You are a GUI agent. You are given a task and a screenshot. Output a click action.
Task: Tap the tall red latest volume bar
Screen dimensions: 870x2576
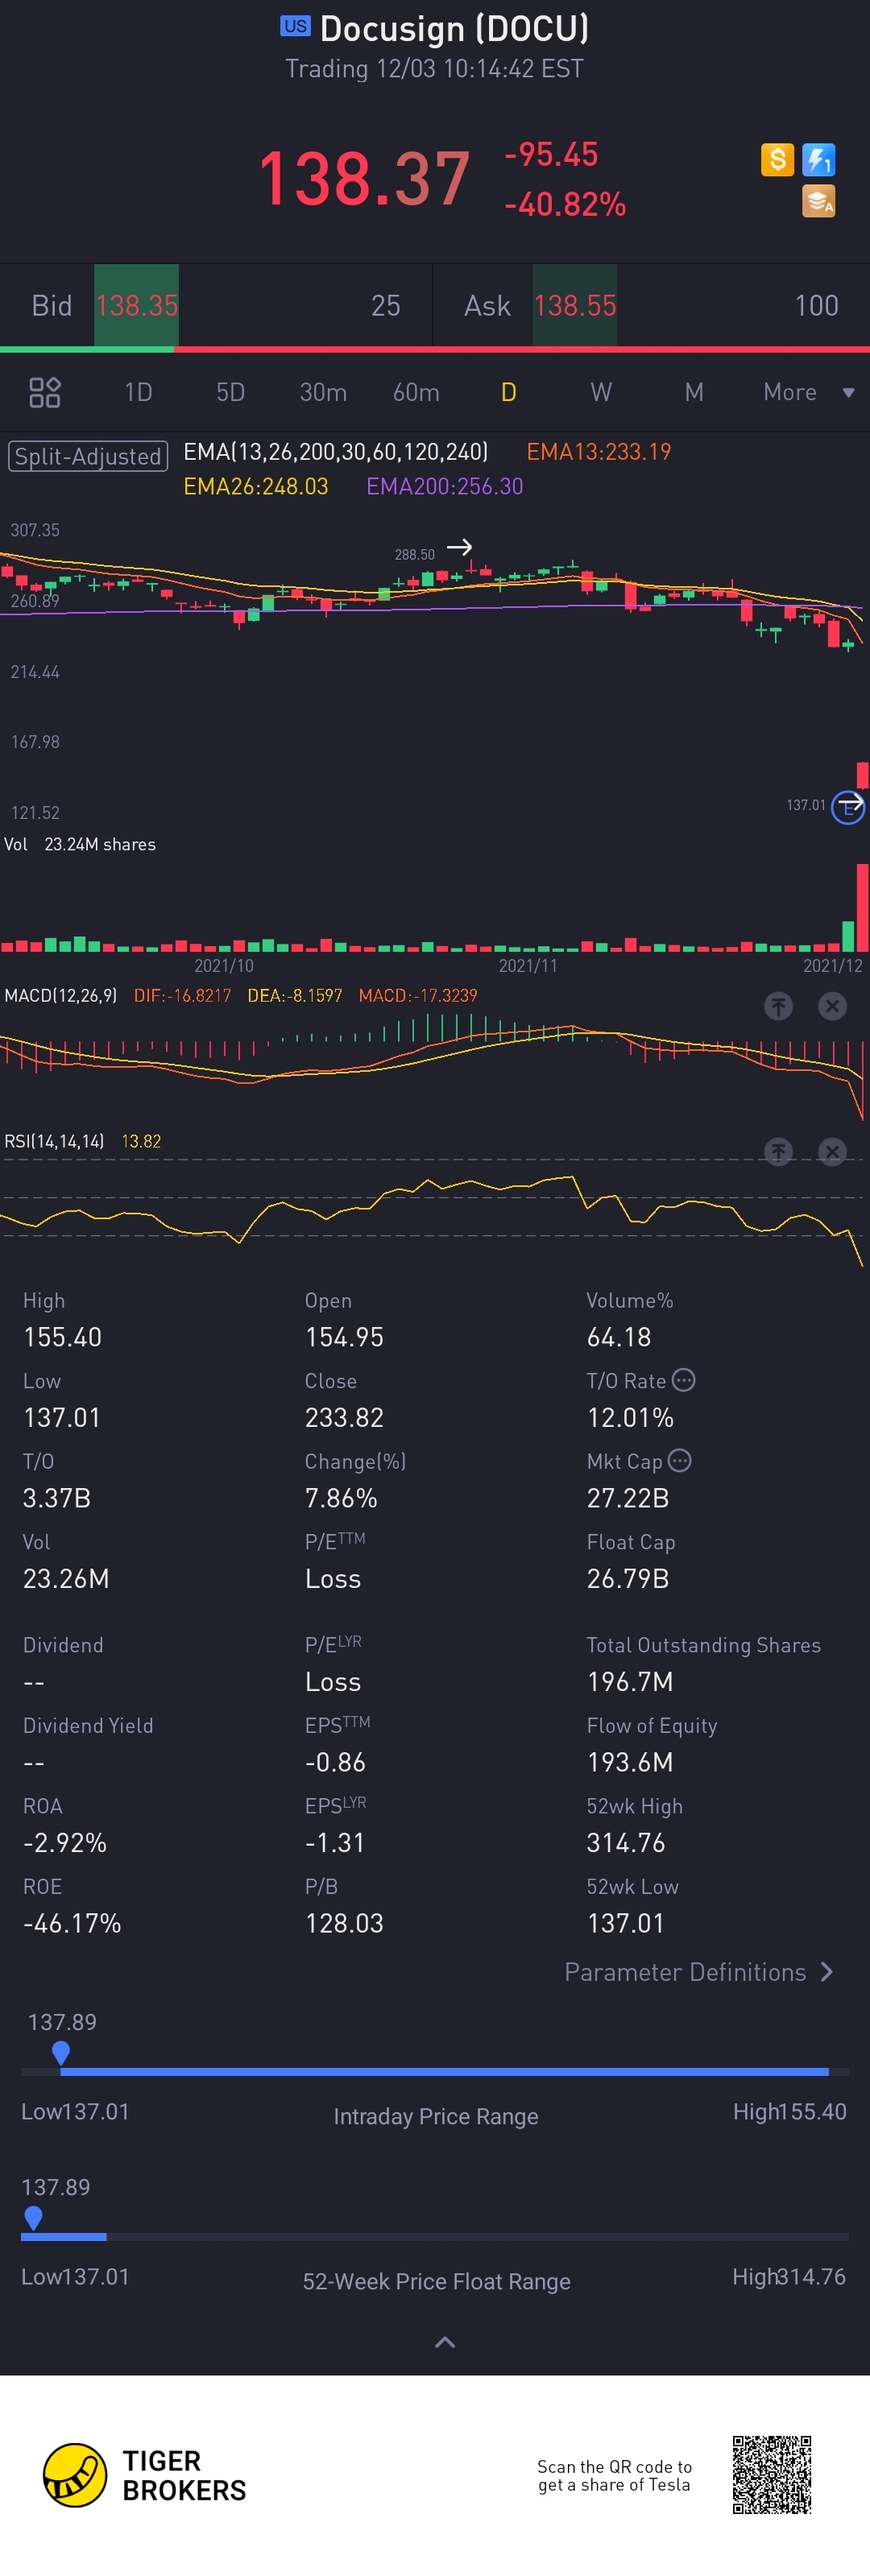(862, 908)
